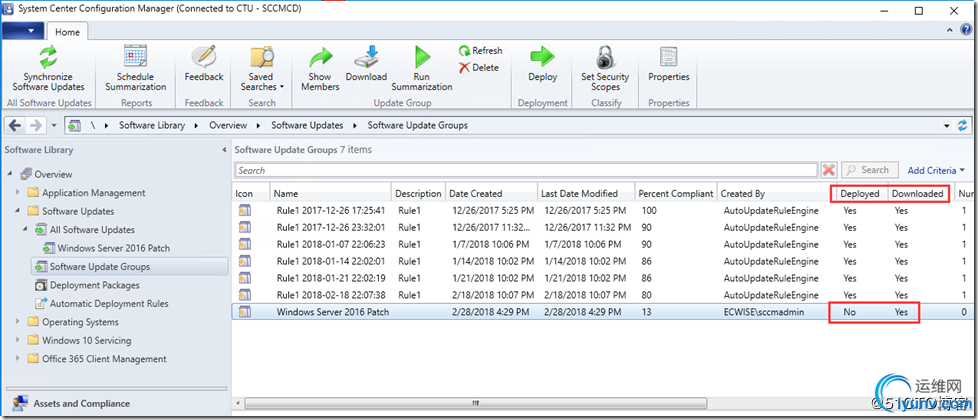Open Add Criteria dropdown

click(x=936, y=170)
